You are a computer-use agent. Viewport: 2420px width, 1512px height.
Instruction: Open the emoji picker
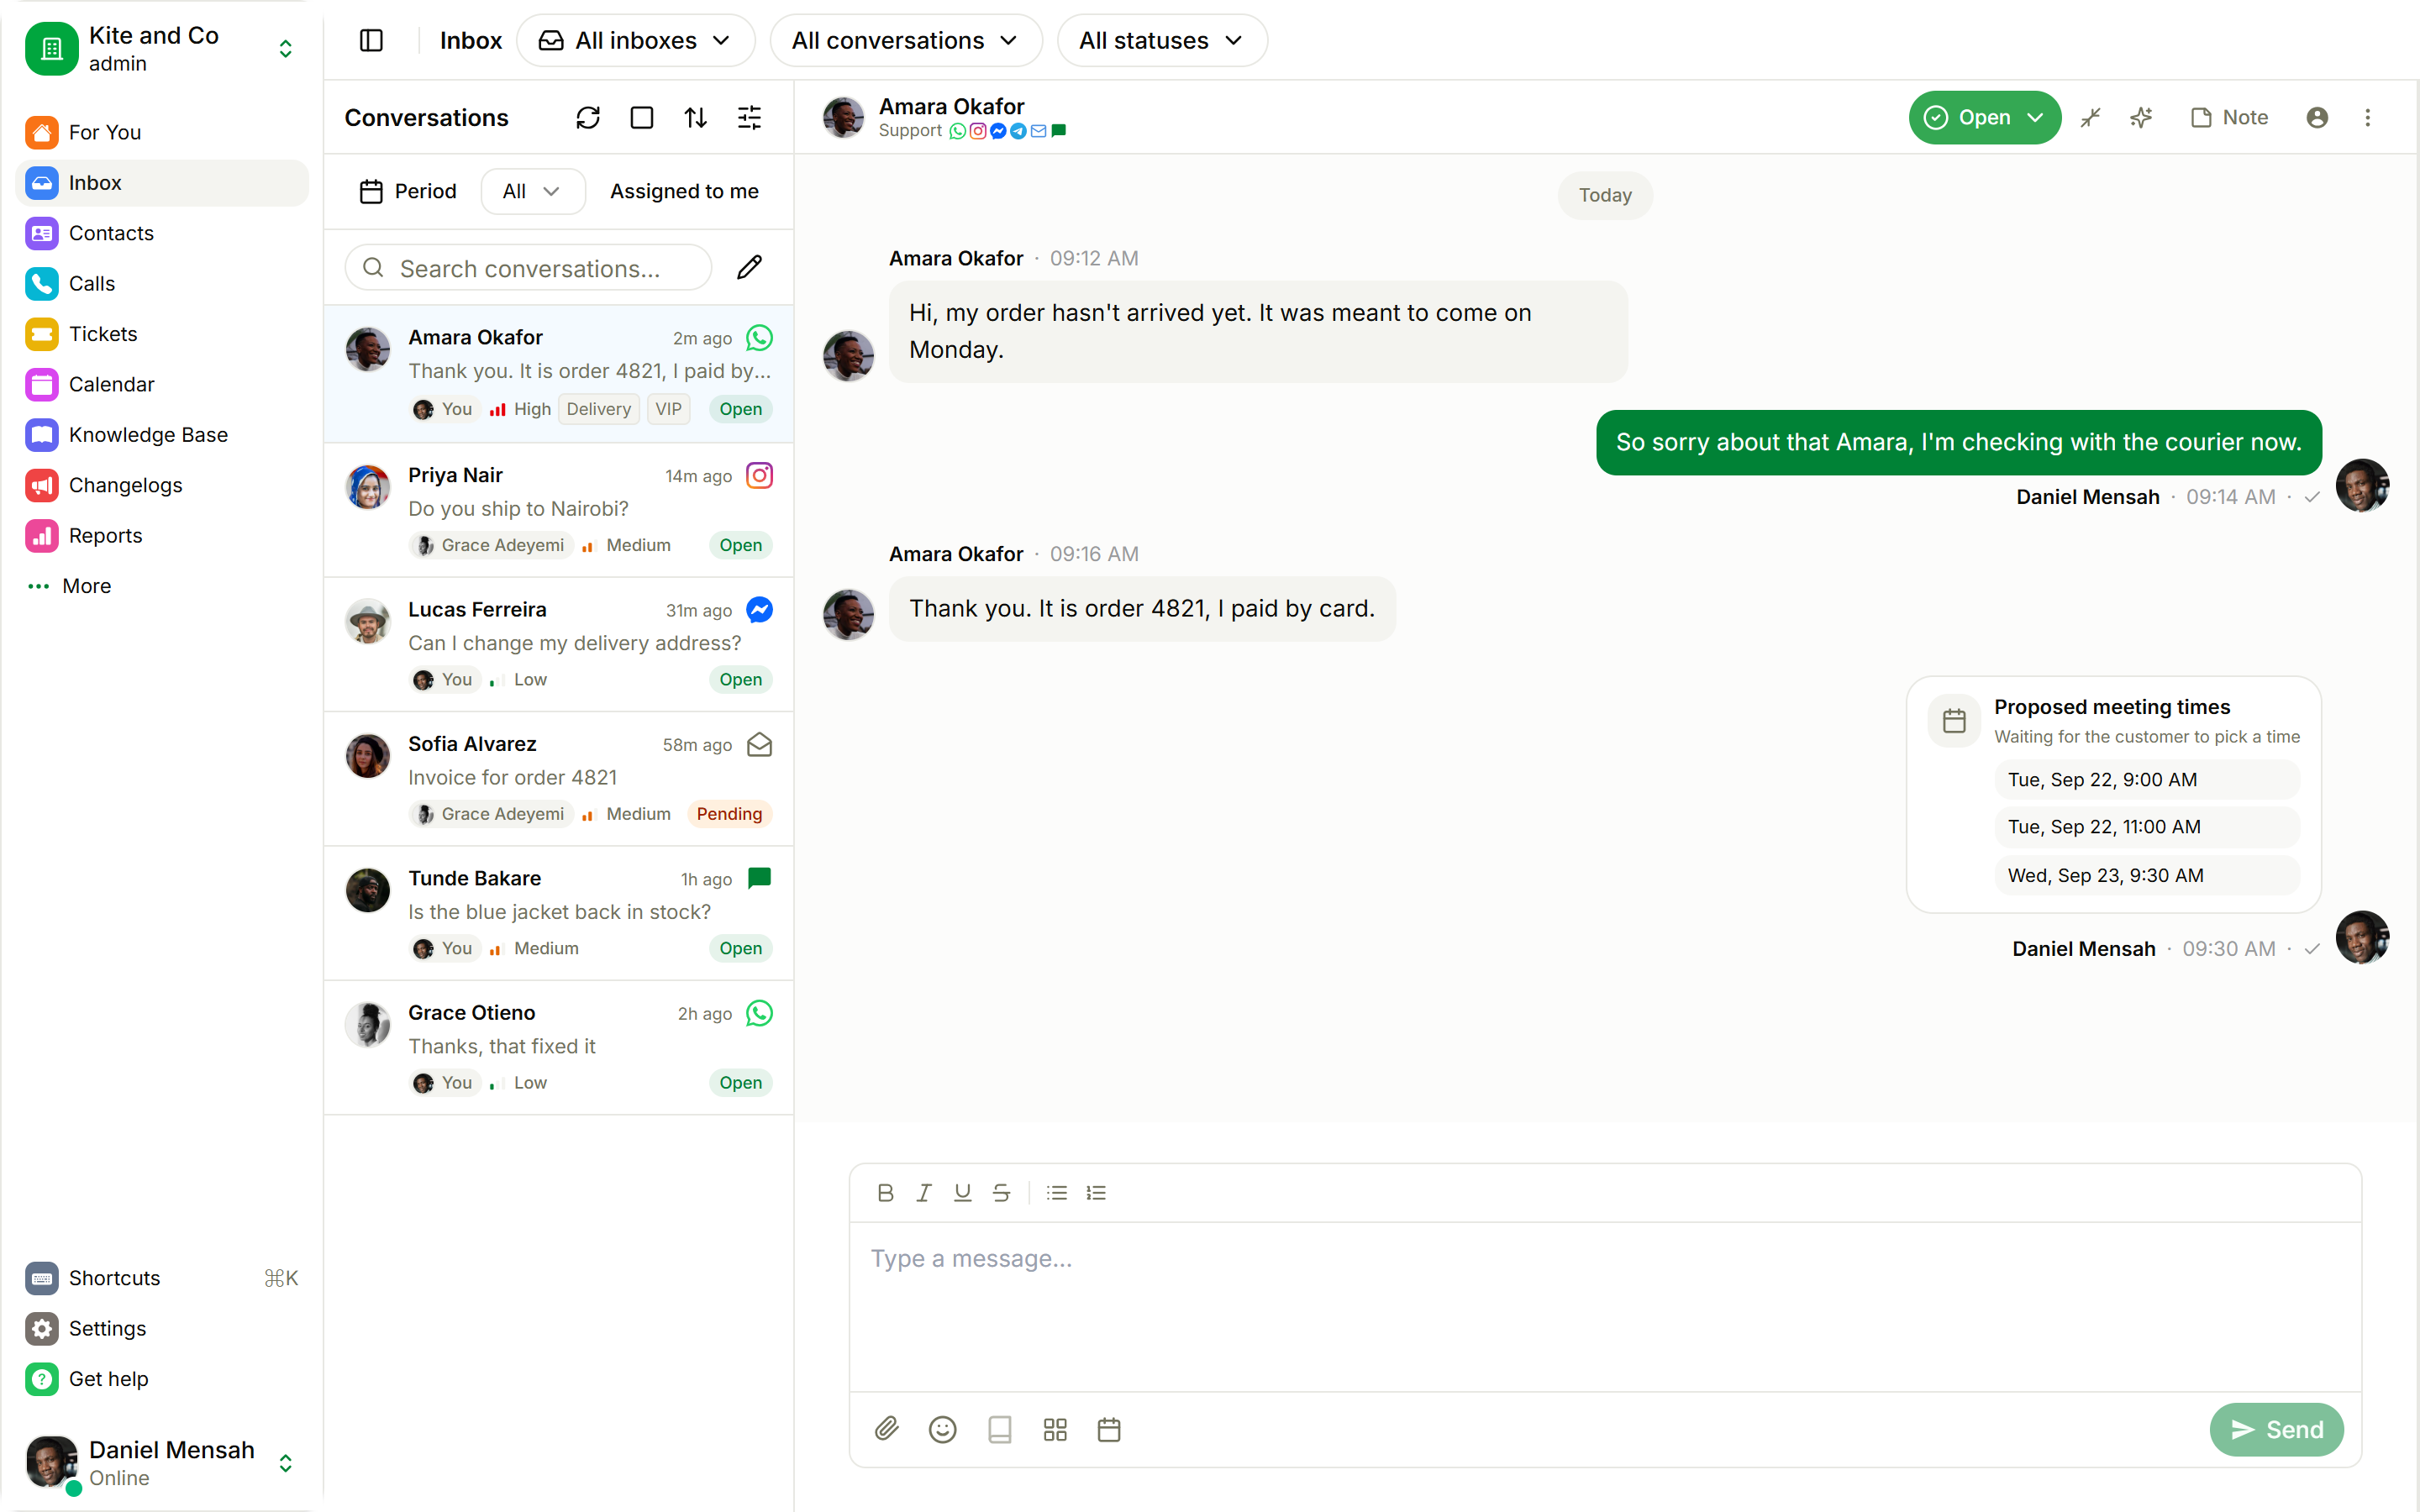(942, 1429)
